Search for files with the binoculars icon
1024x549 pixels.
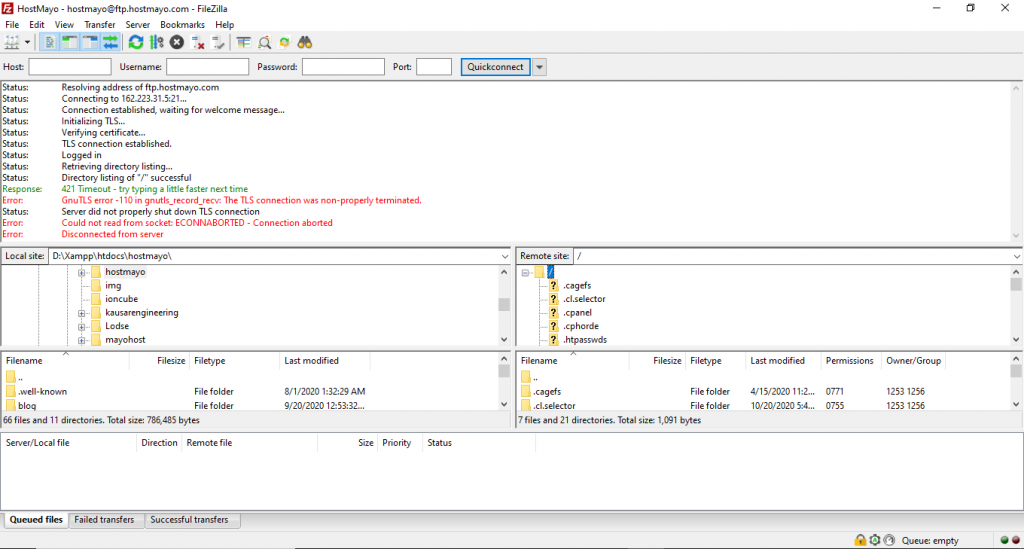tap(305, 42)
